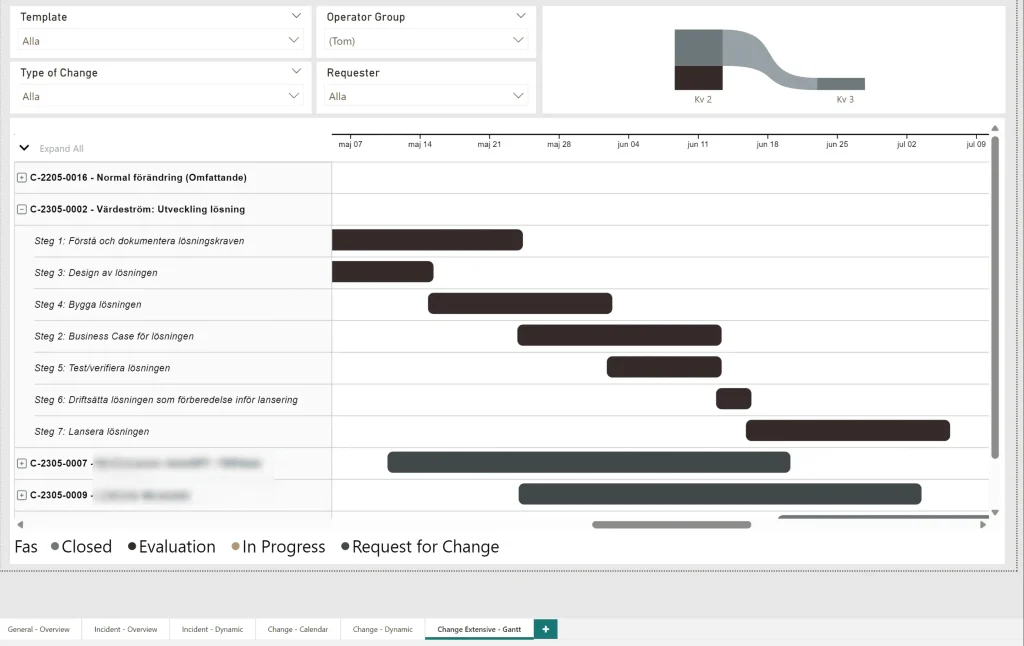This screenshot has width=1024, height=646.
Task: Click the horizontal scrollbar thumb under Gantt
Action: (657, 524)
